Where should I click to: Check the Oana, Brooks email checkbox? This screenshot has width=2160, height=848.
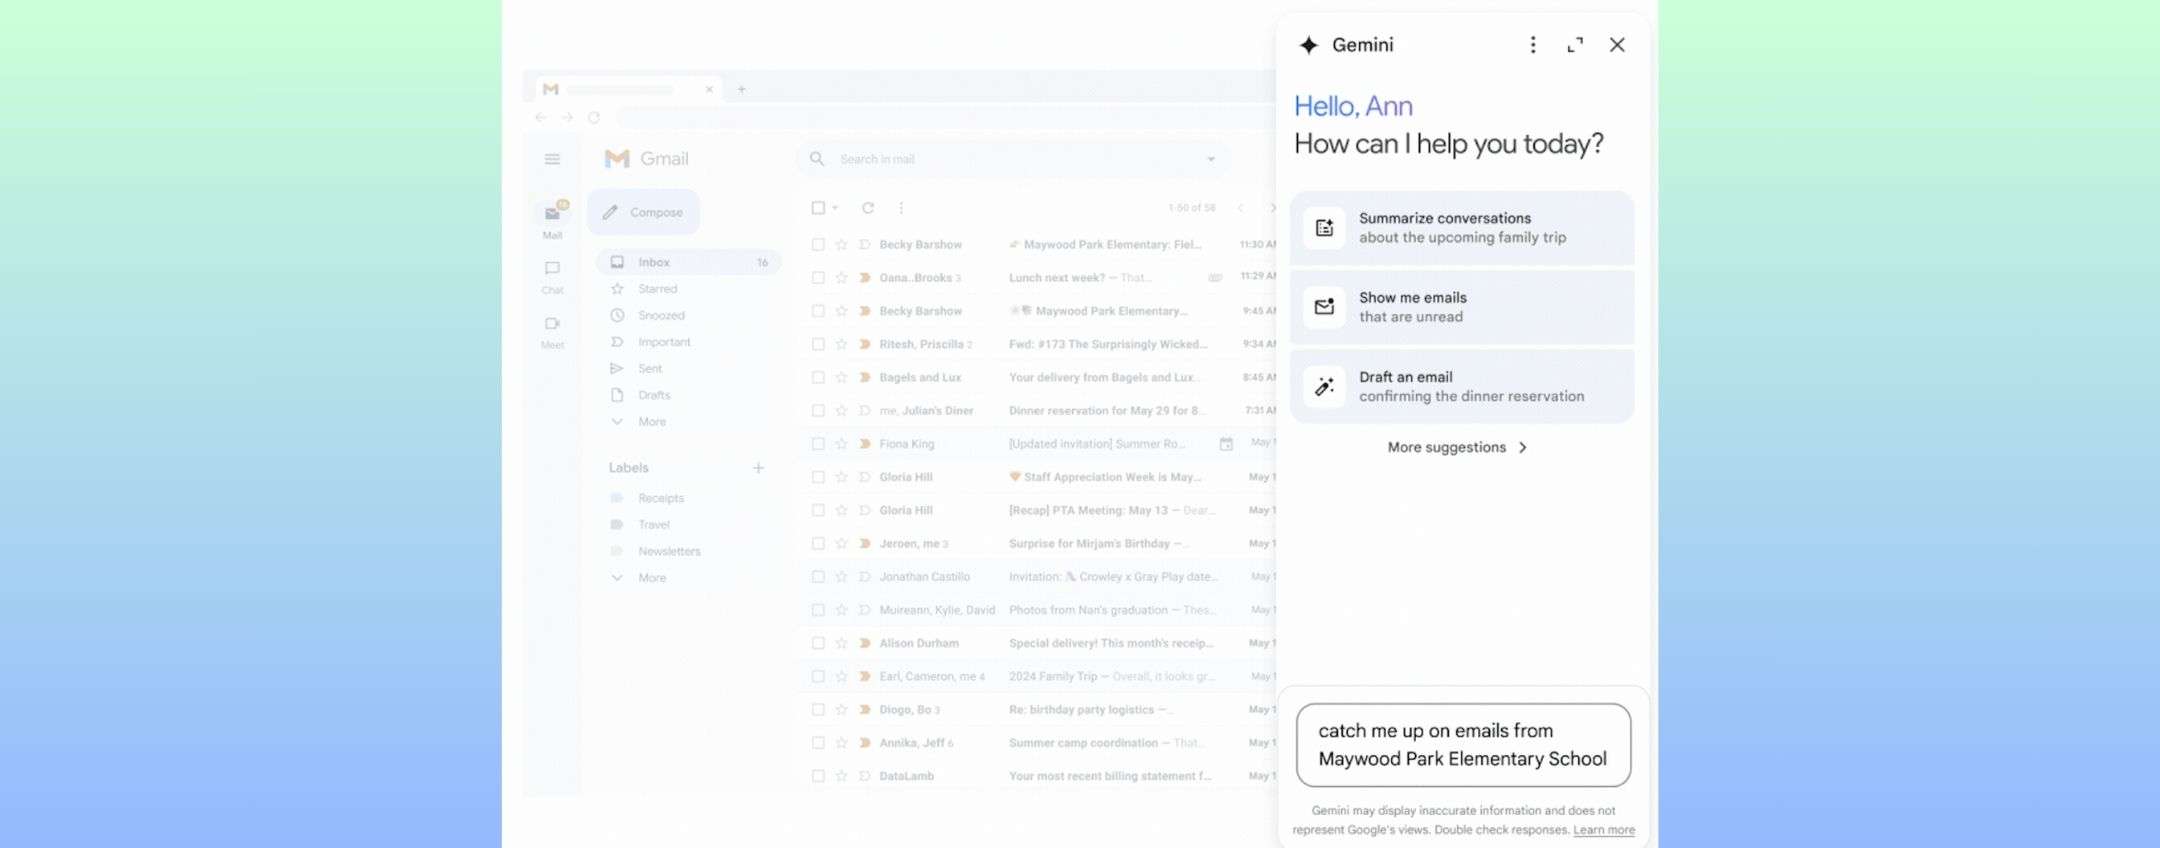pyautogui.click(x=818, y=278)
